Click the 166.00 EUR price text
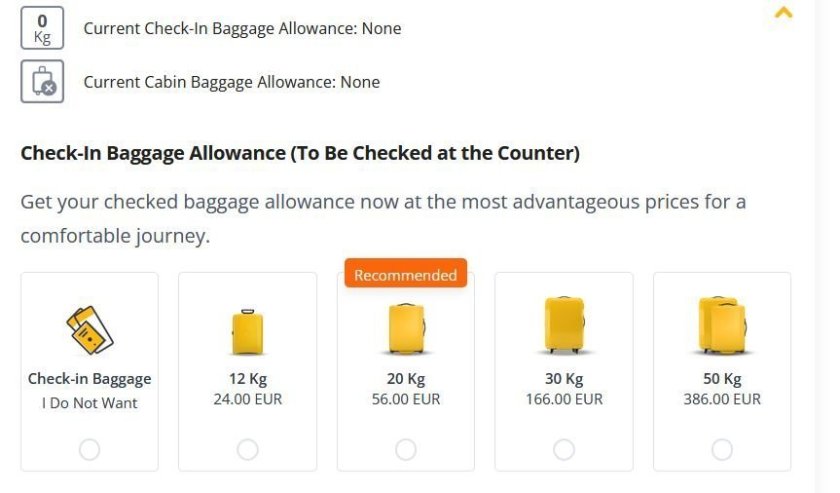The image size is (840, 493). click(x=564, y=399)
